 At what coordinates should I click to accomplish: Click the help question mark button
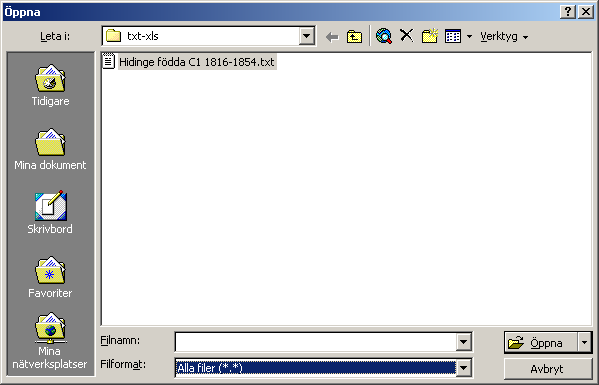coord(568,12)
